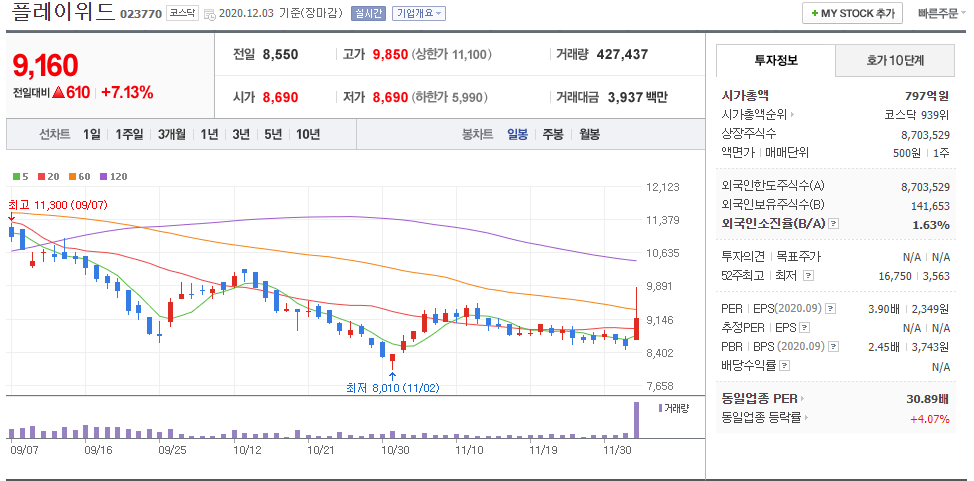Click the help icon beside 추정PER EPS

coord(805,328)
